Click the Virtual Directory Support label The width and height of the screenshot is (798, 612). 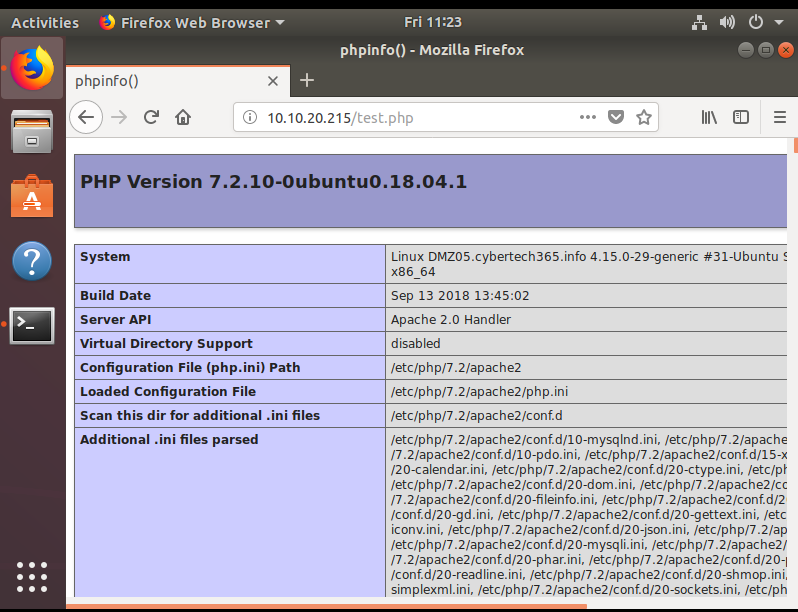click(166, 343)
